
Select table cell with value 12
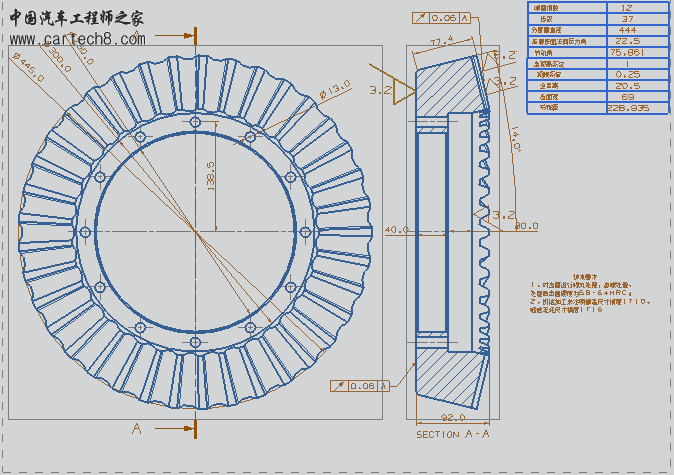coord(637,8)
